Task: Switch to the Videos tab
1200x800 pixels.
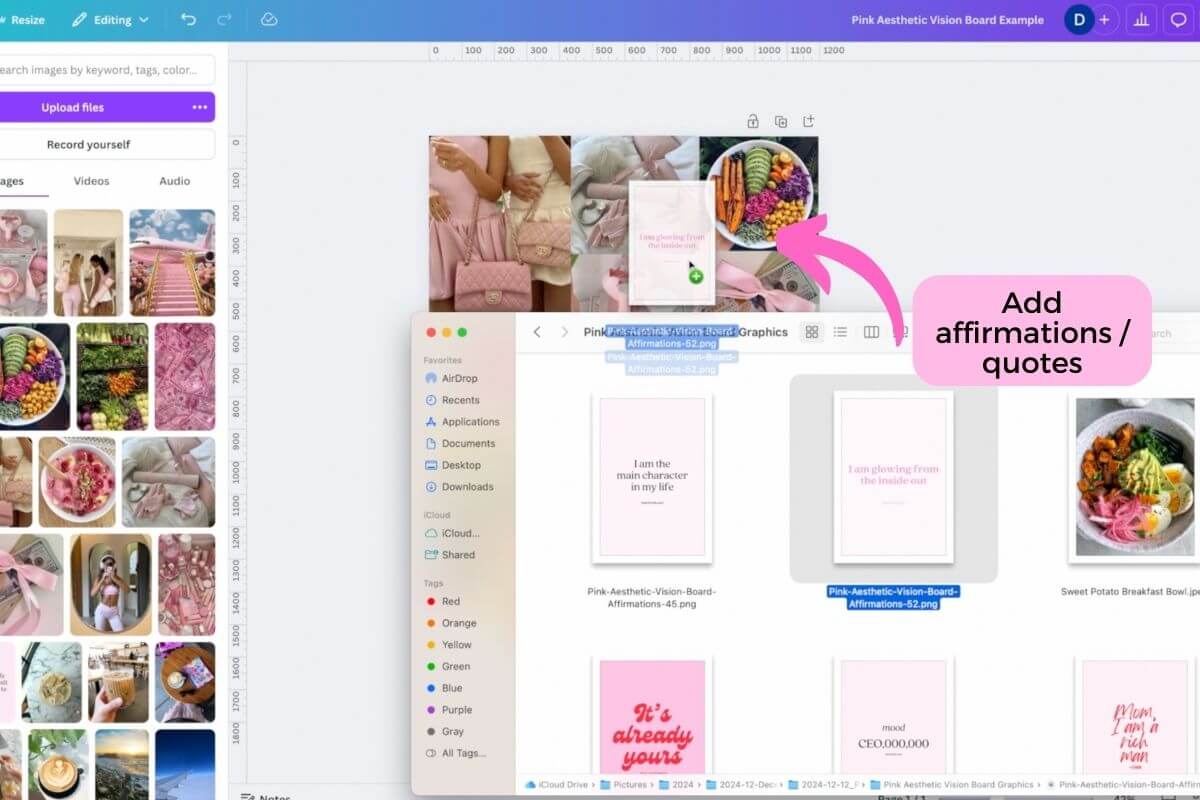Action: click(91, 181)
